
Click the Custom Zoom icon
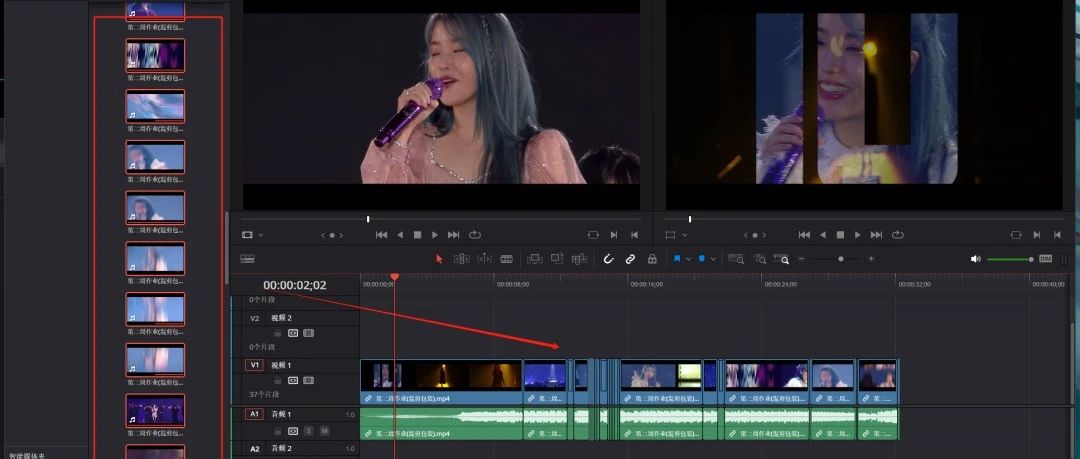pyautogui.click(x=781, y=259)
